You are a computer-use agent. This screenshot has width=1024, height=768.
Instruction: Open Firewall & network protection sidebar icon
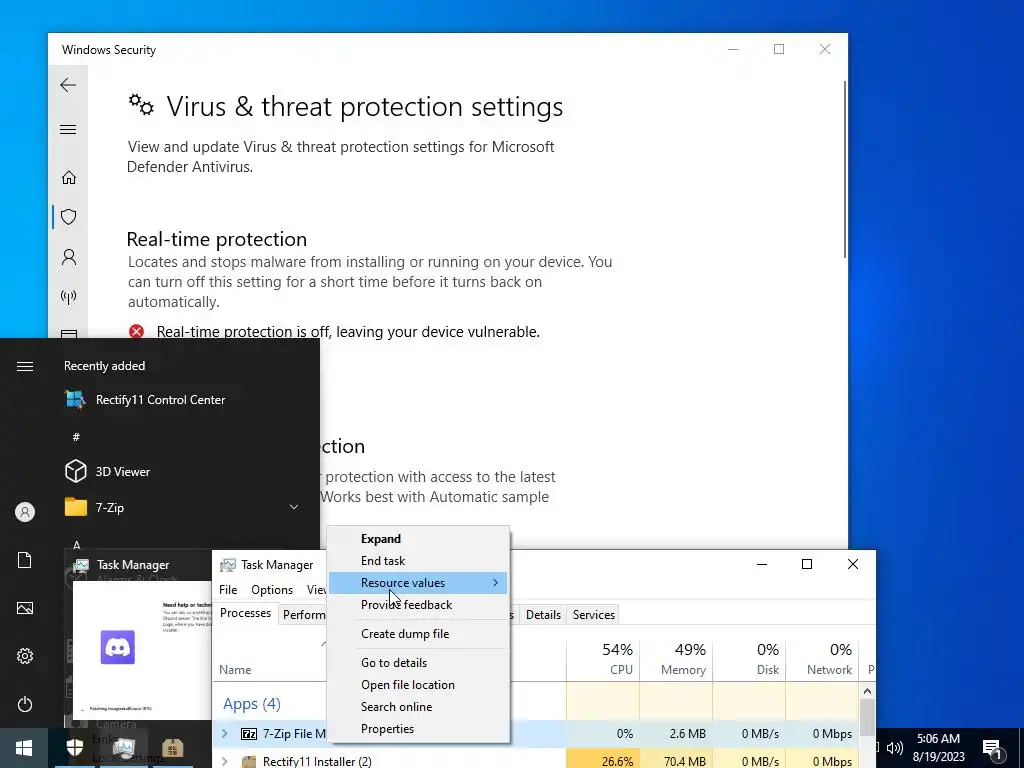coord(69,297)
